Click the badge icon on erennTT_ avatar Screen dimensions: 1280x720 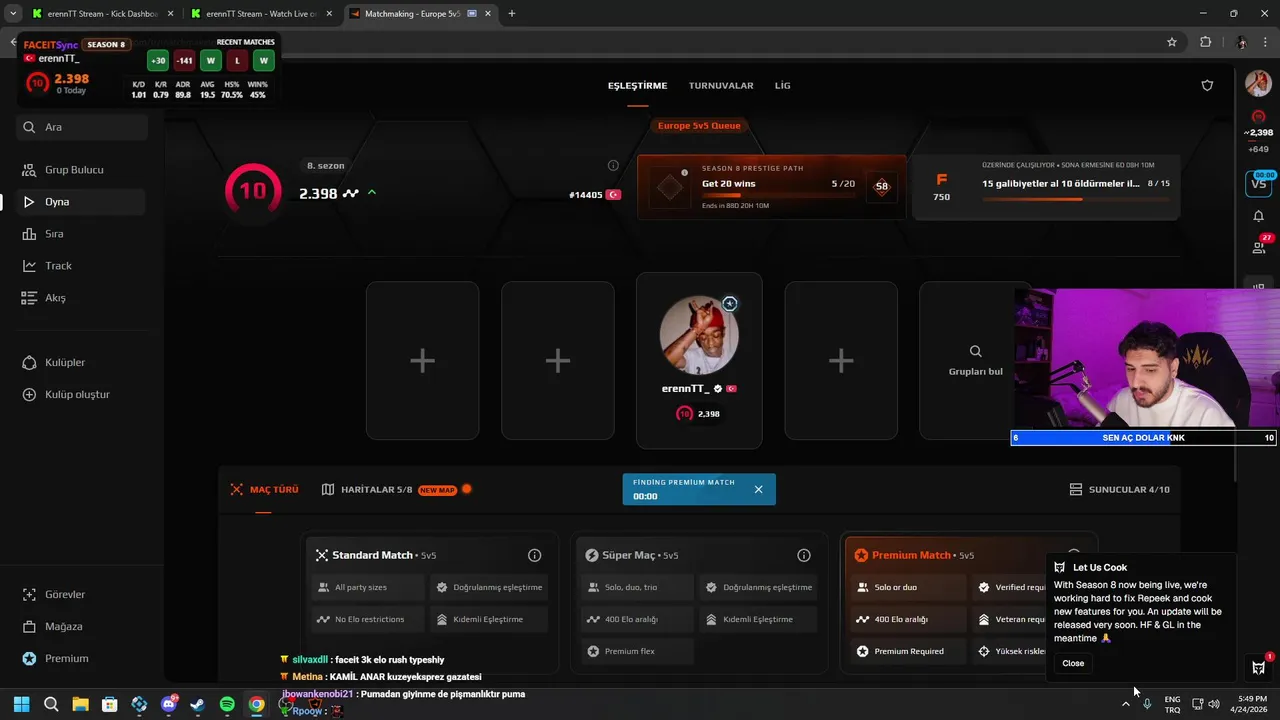pos(730,303)
